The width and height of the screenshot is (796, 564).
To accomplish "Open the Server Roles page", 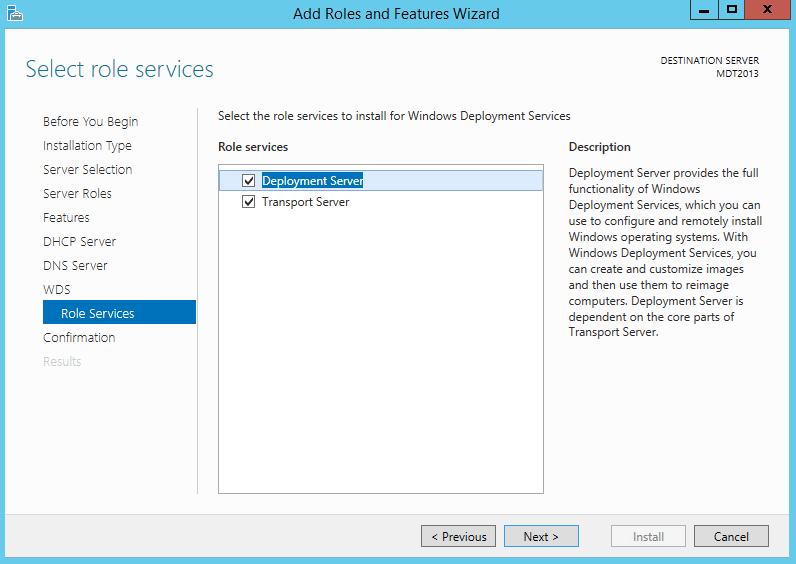I will click(x=77, y=193).
